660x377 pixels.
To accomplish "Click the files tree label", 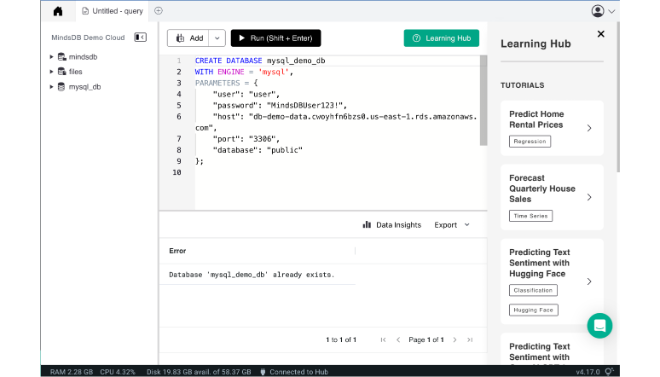I will 76,72.
